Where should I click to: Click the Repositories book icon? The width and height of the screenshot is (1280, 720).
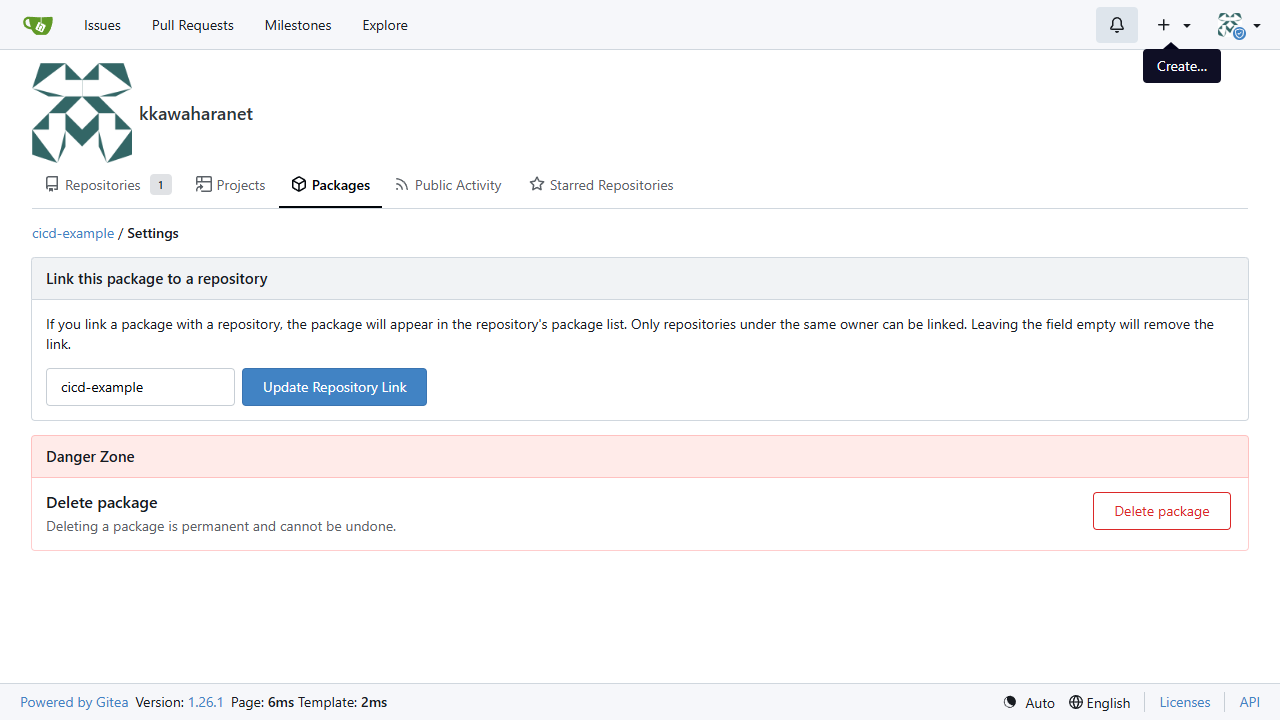52,184
